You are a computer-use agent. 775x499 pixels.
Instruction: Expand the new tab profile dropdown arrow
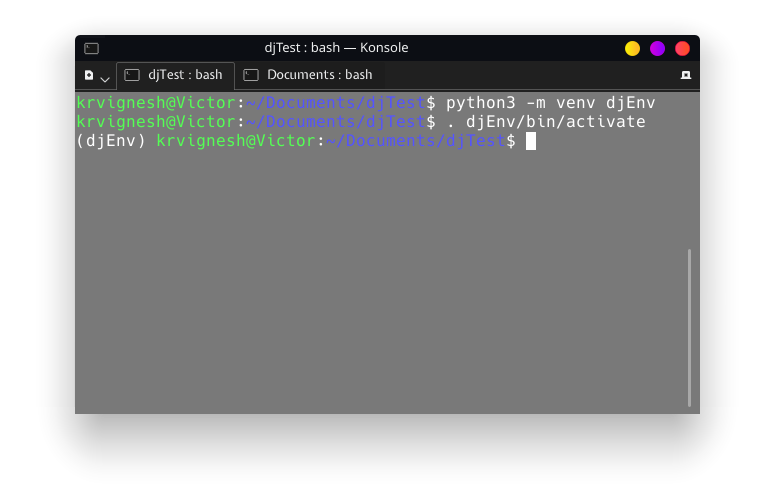point(104,79)
